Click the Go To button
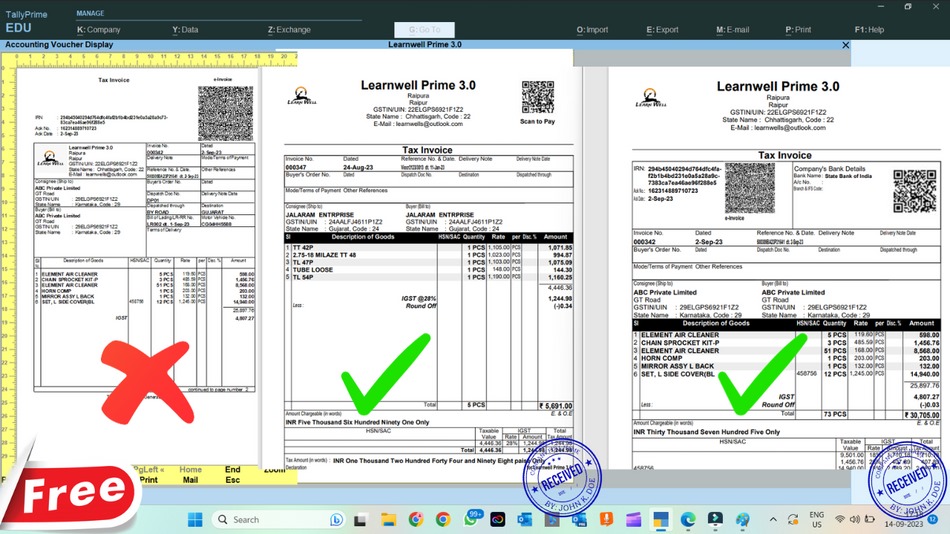950x534 pixels. click(424, 30)
